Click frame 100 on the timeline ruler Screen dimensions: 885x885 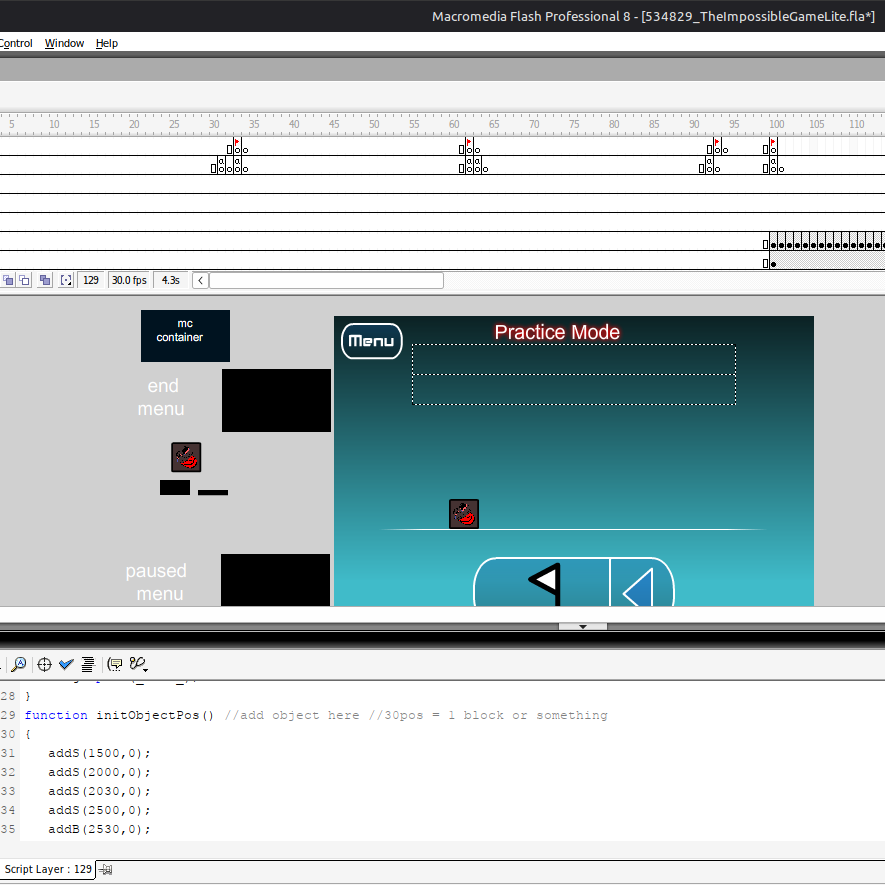point(777,124)
